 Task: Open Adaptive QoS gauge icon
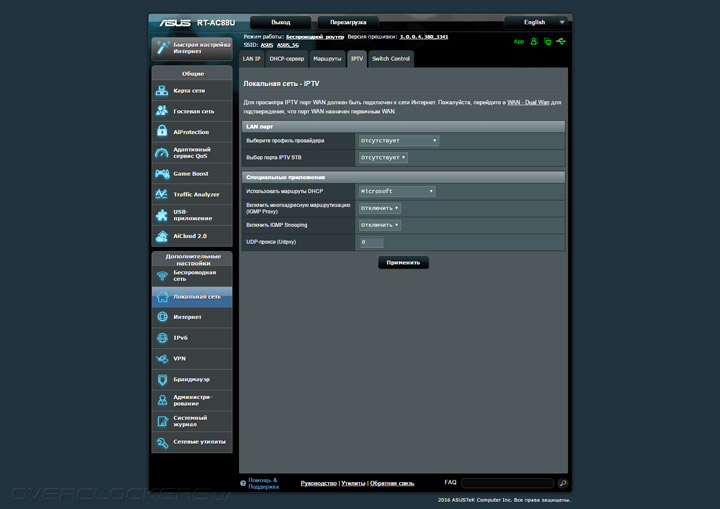pos(162,153)
